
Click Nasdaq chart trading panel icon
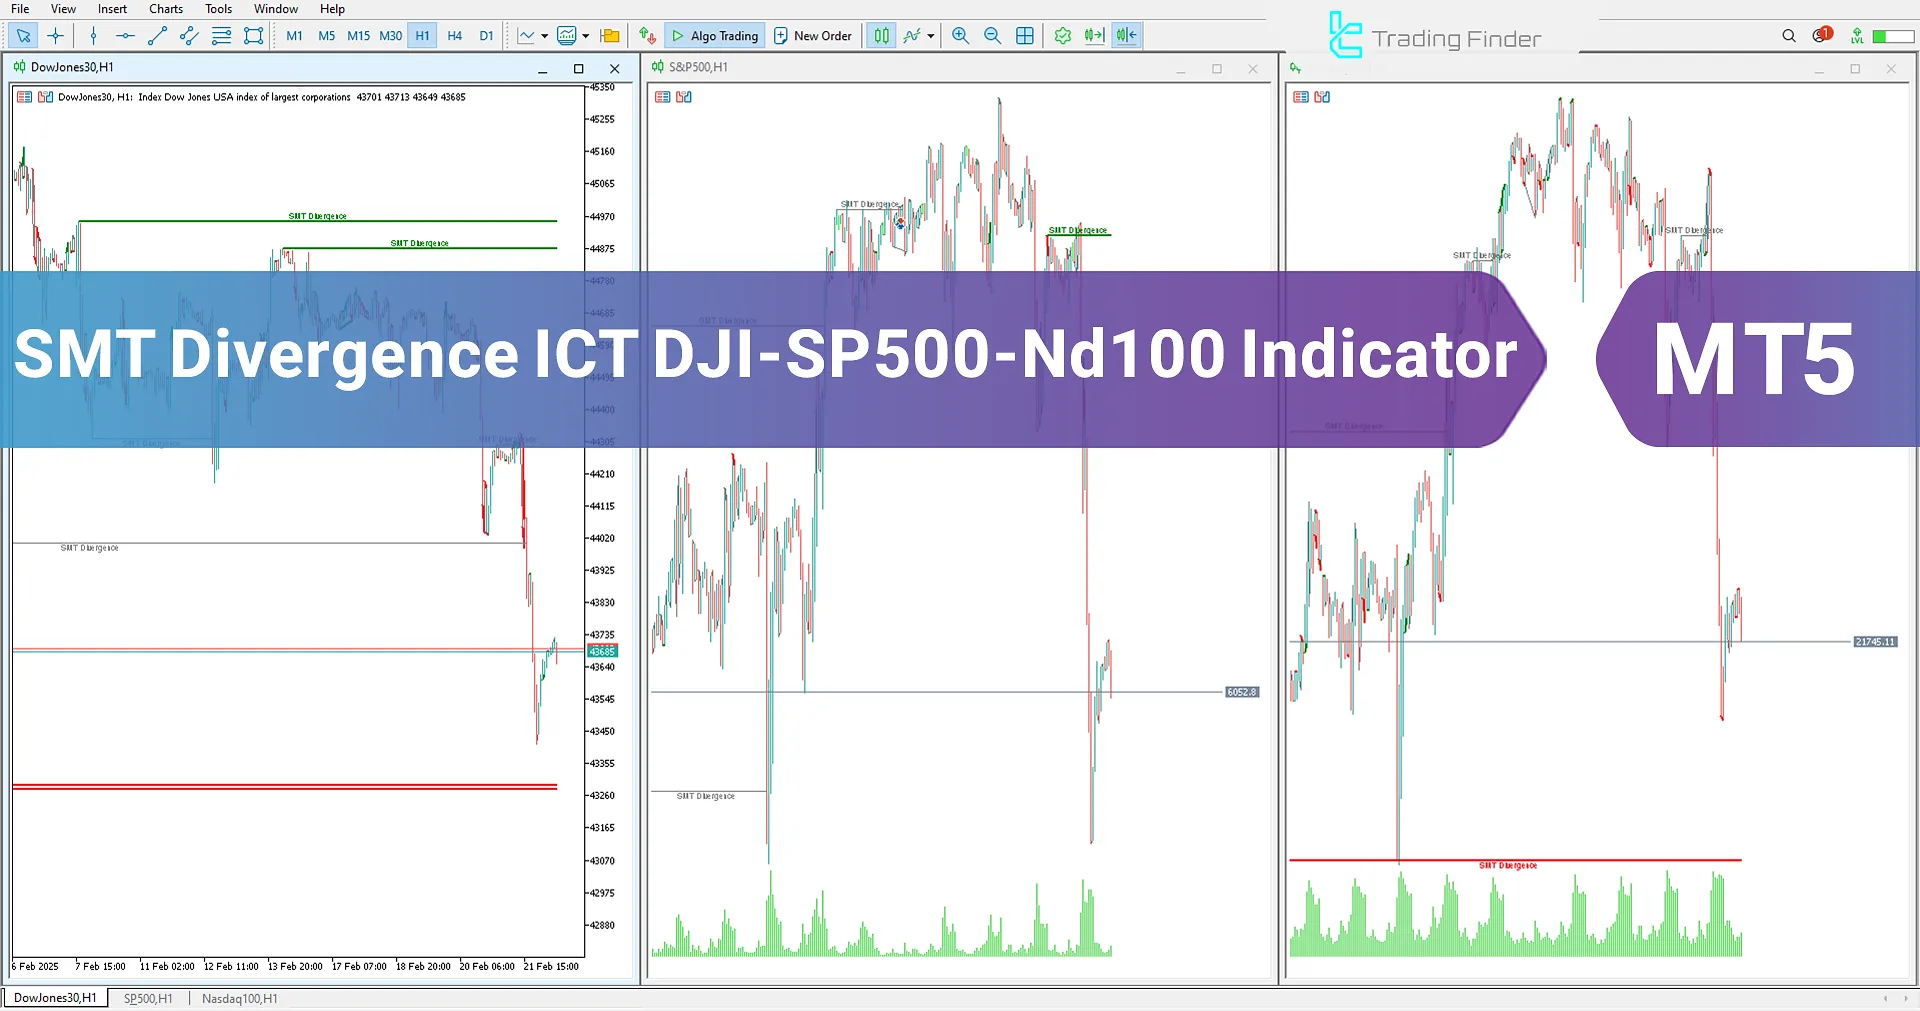tap(1322, 97)
